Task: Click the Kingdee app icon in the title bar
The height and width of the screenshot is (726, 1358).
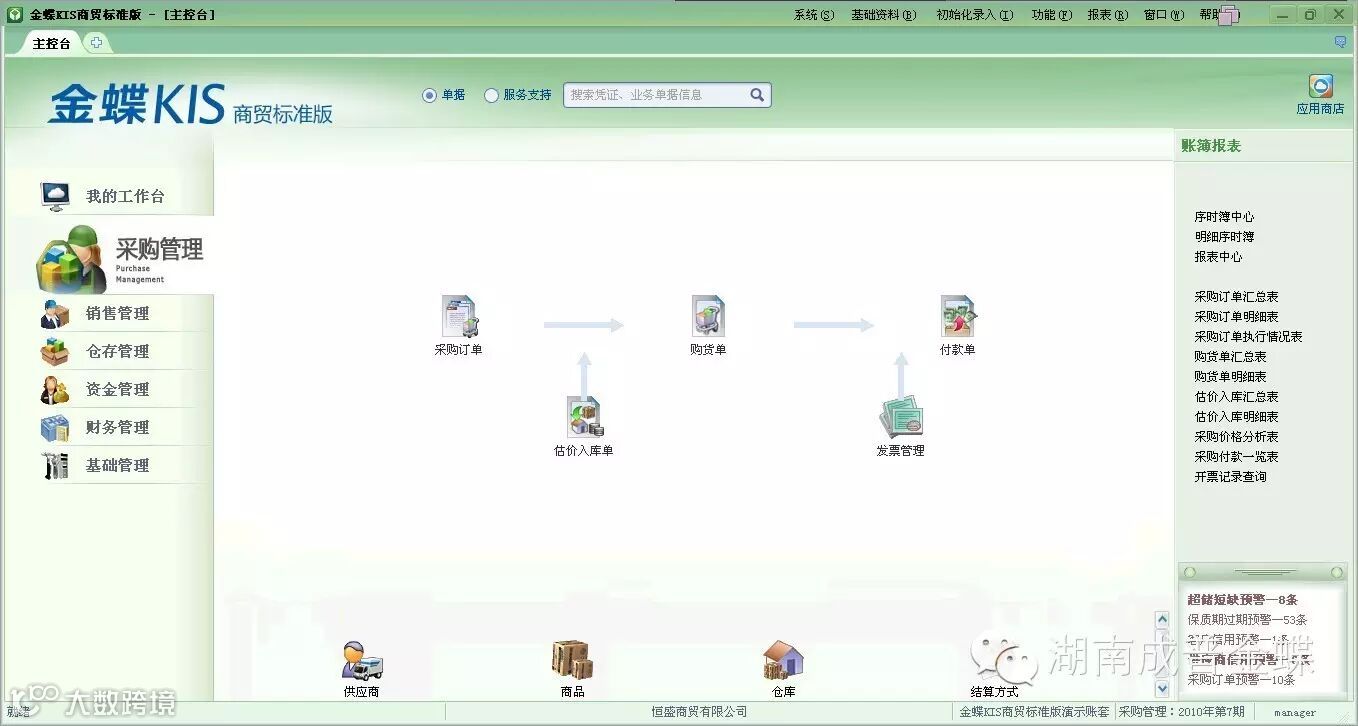Action: [15, 14]
